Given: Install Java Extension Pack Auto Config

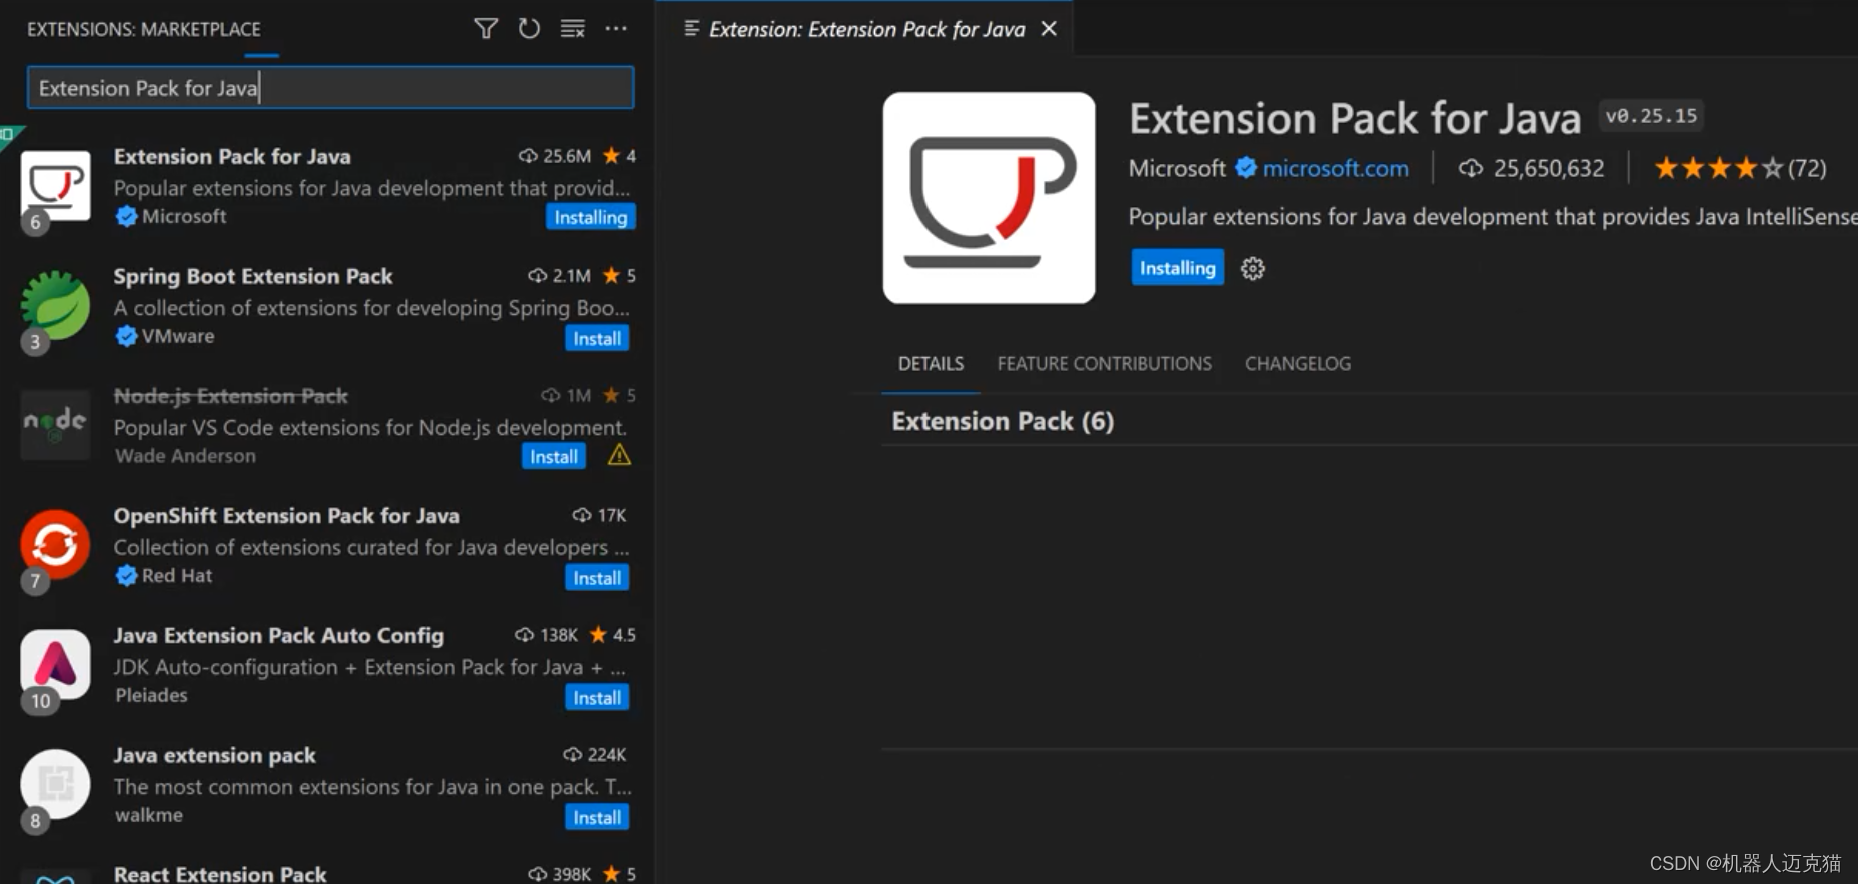Looking at the screenshot, I should (x=597, y=697).
